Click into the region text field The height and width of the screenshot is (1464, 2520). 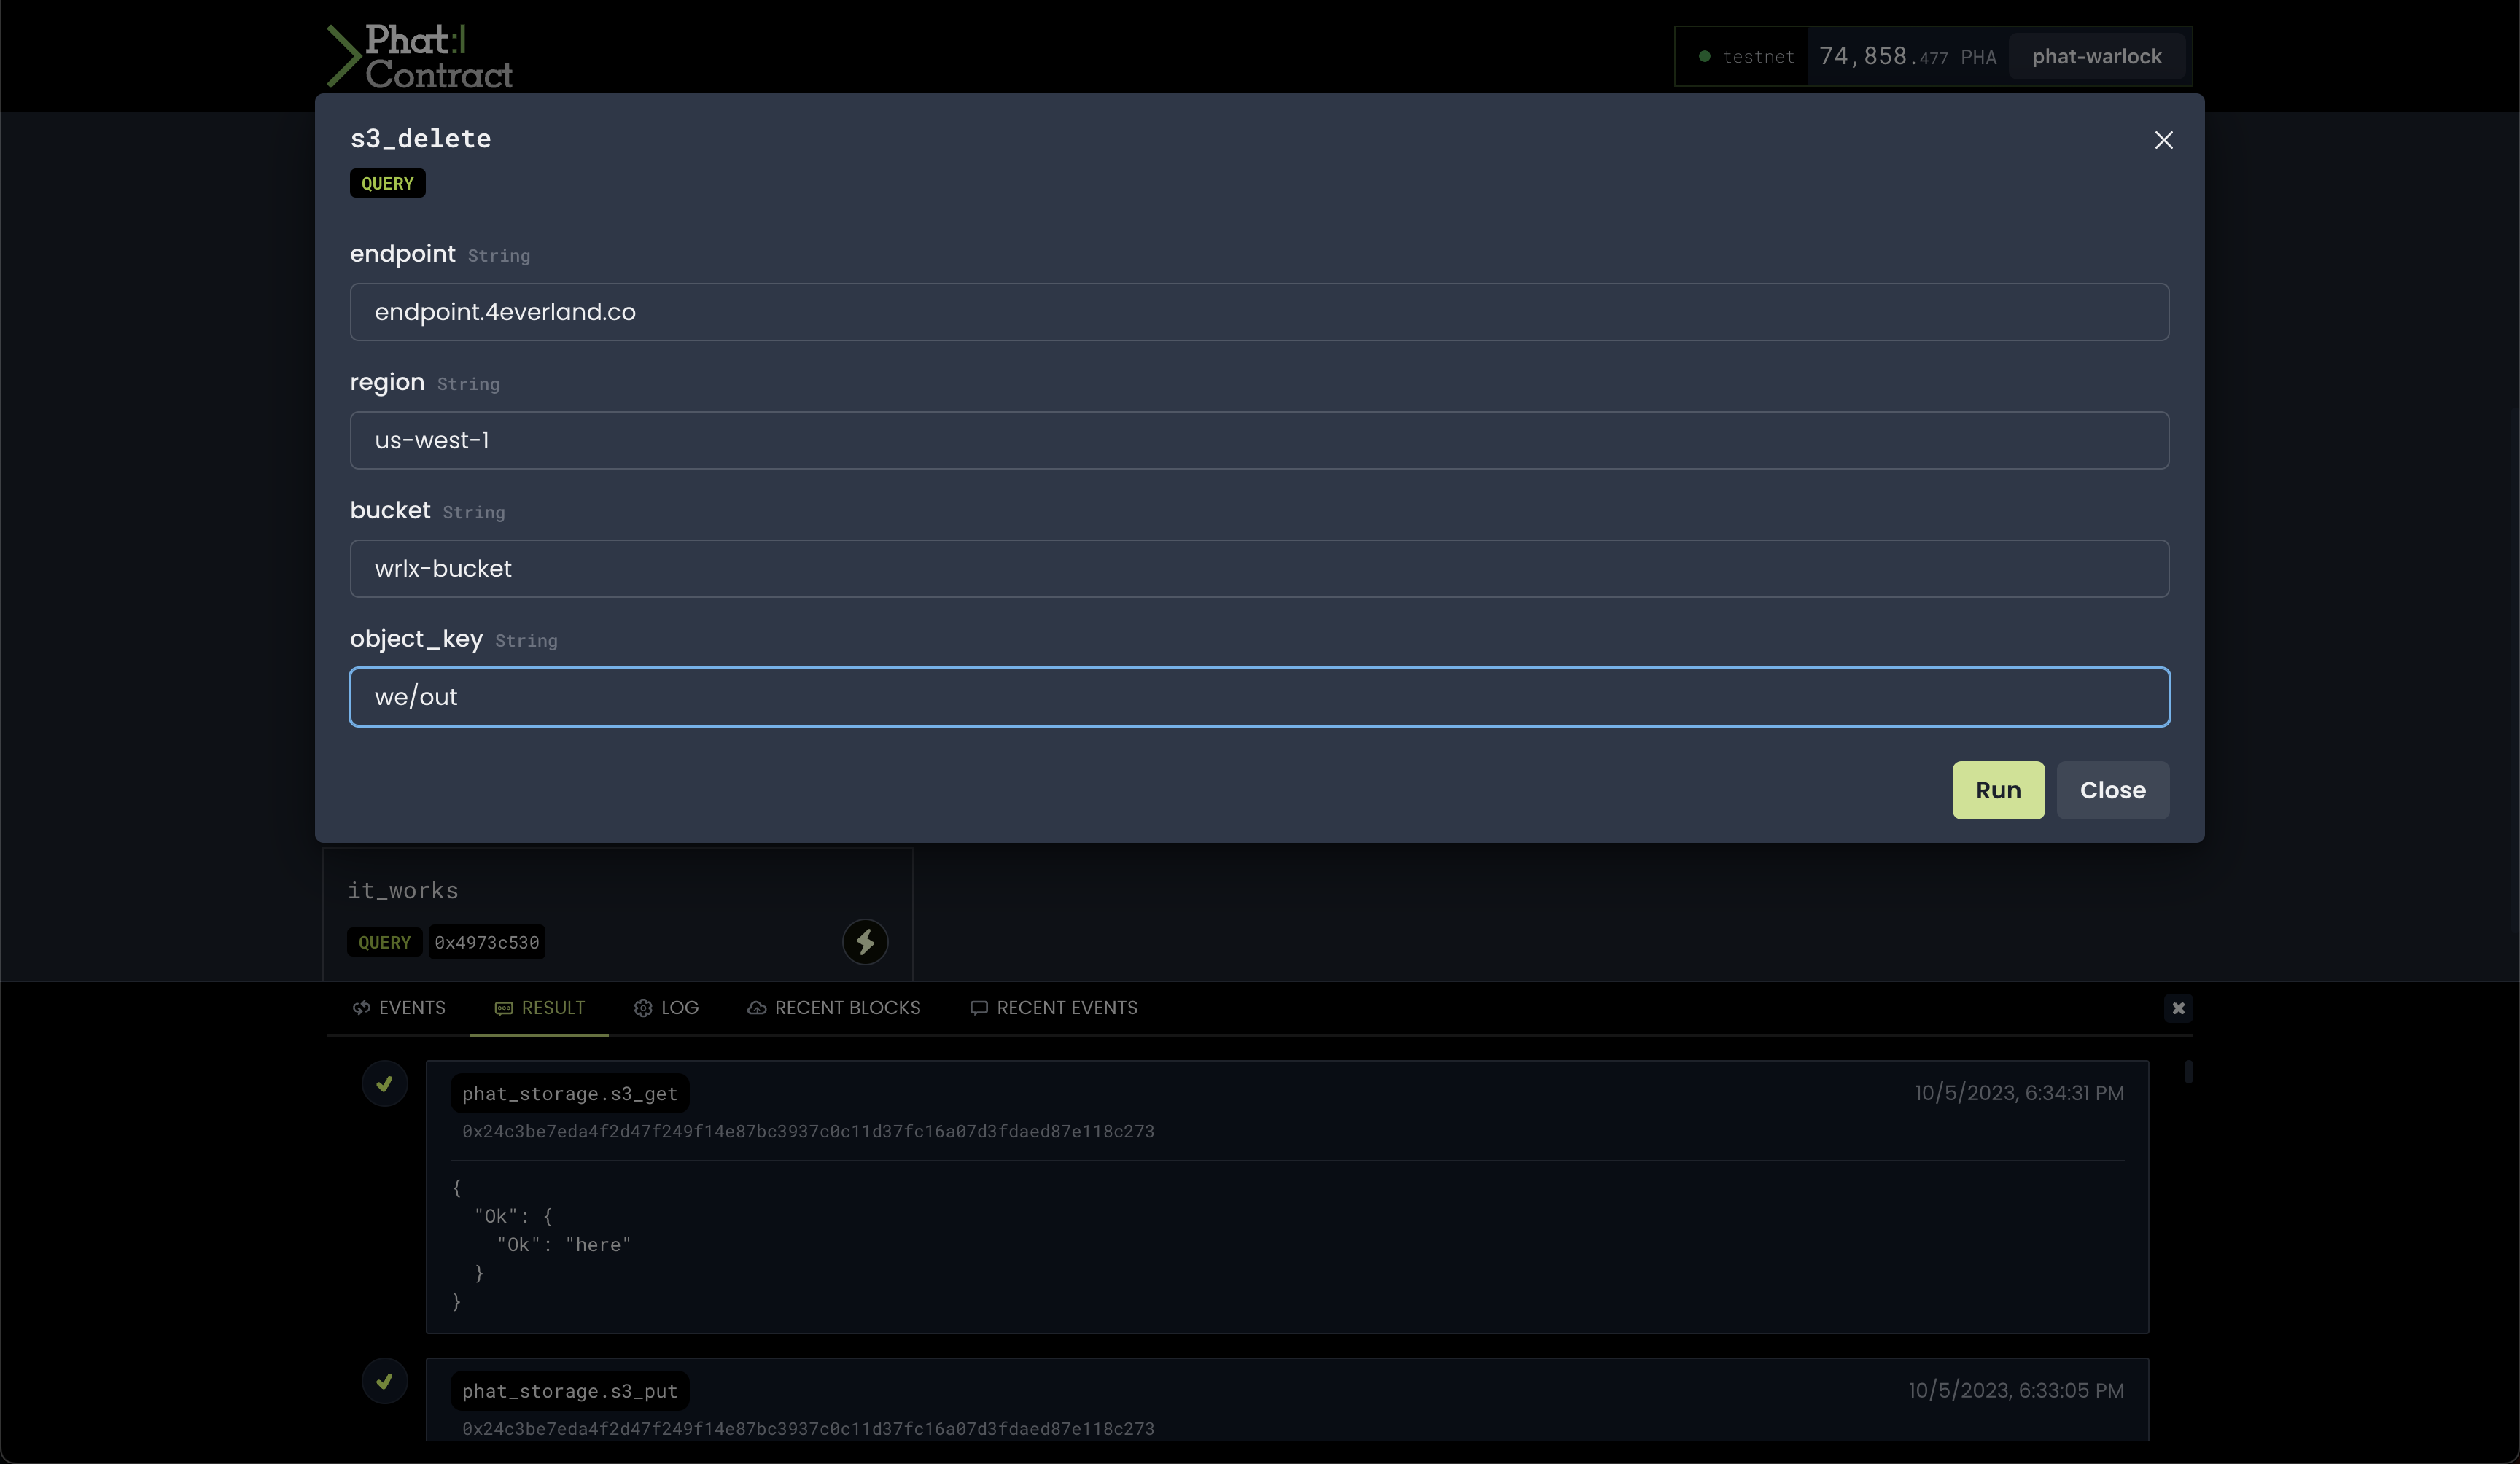coord(1259,440)
